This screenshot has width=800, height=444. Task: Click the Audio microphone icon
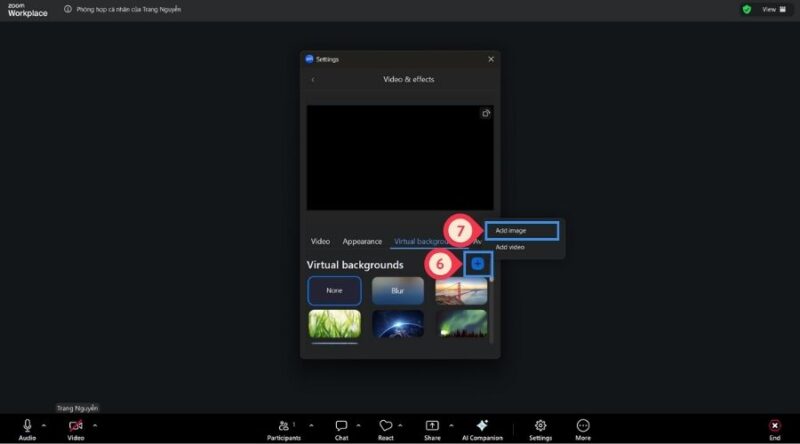tap(27, 425)
